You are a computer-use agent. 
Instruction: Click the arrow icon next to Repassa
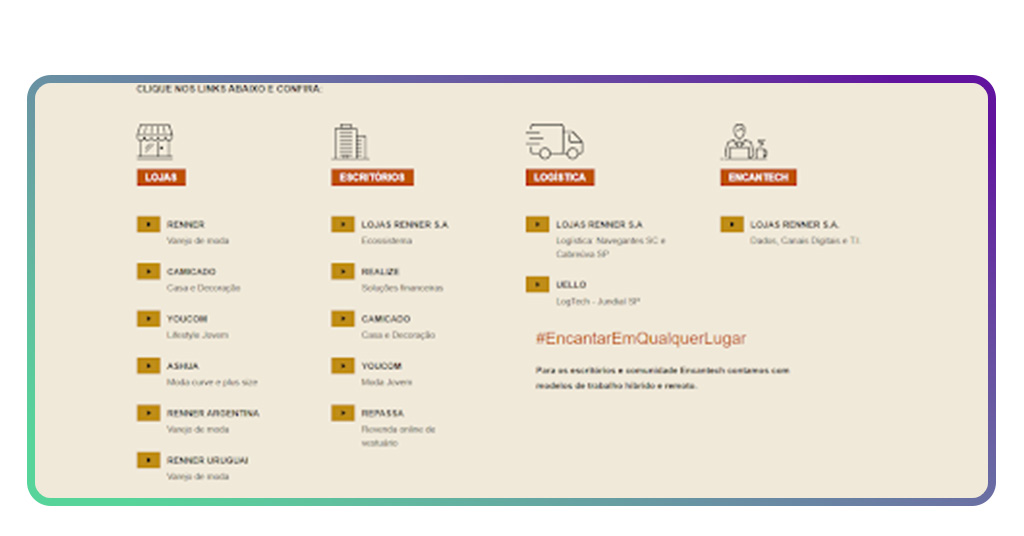343,412
